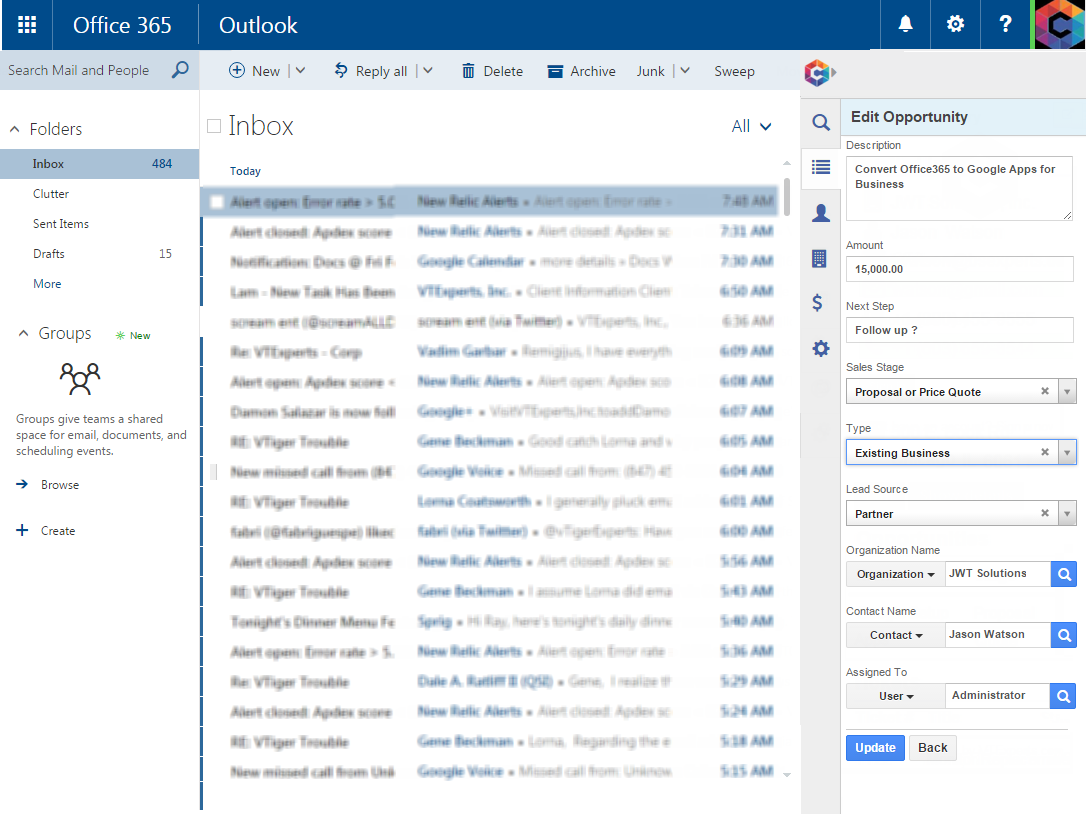Create a New message
The width and height of the screenshot is (1086, 814).
[x=254, y=71]
